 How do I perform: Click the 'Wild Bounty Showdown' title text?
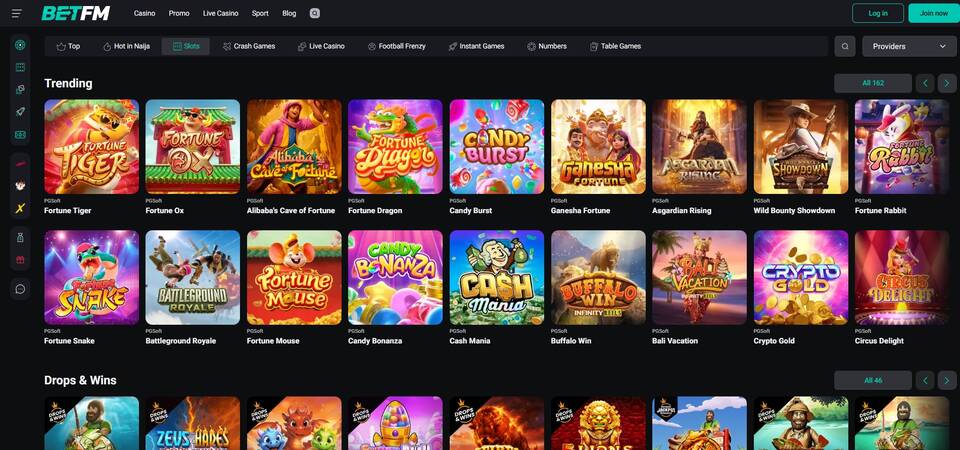point(794,211)
